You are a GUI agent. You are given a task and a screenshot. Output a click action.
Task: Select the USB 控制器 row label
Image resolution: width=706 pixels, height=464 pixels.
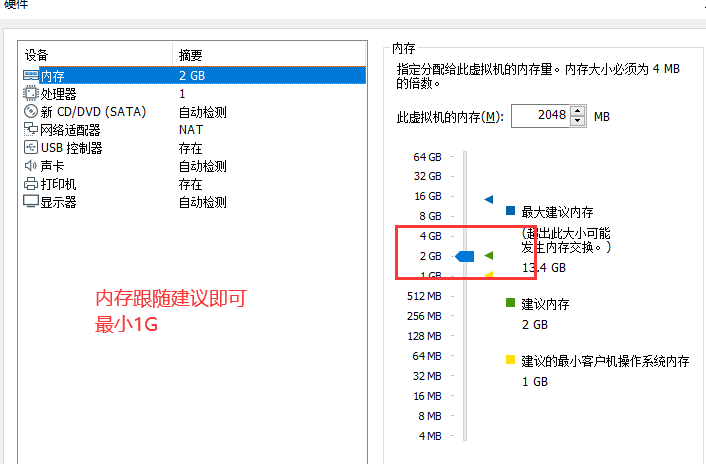(72, 148)
